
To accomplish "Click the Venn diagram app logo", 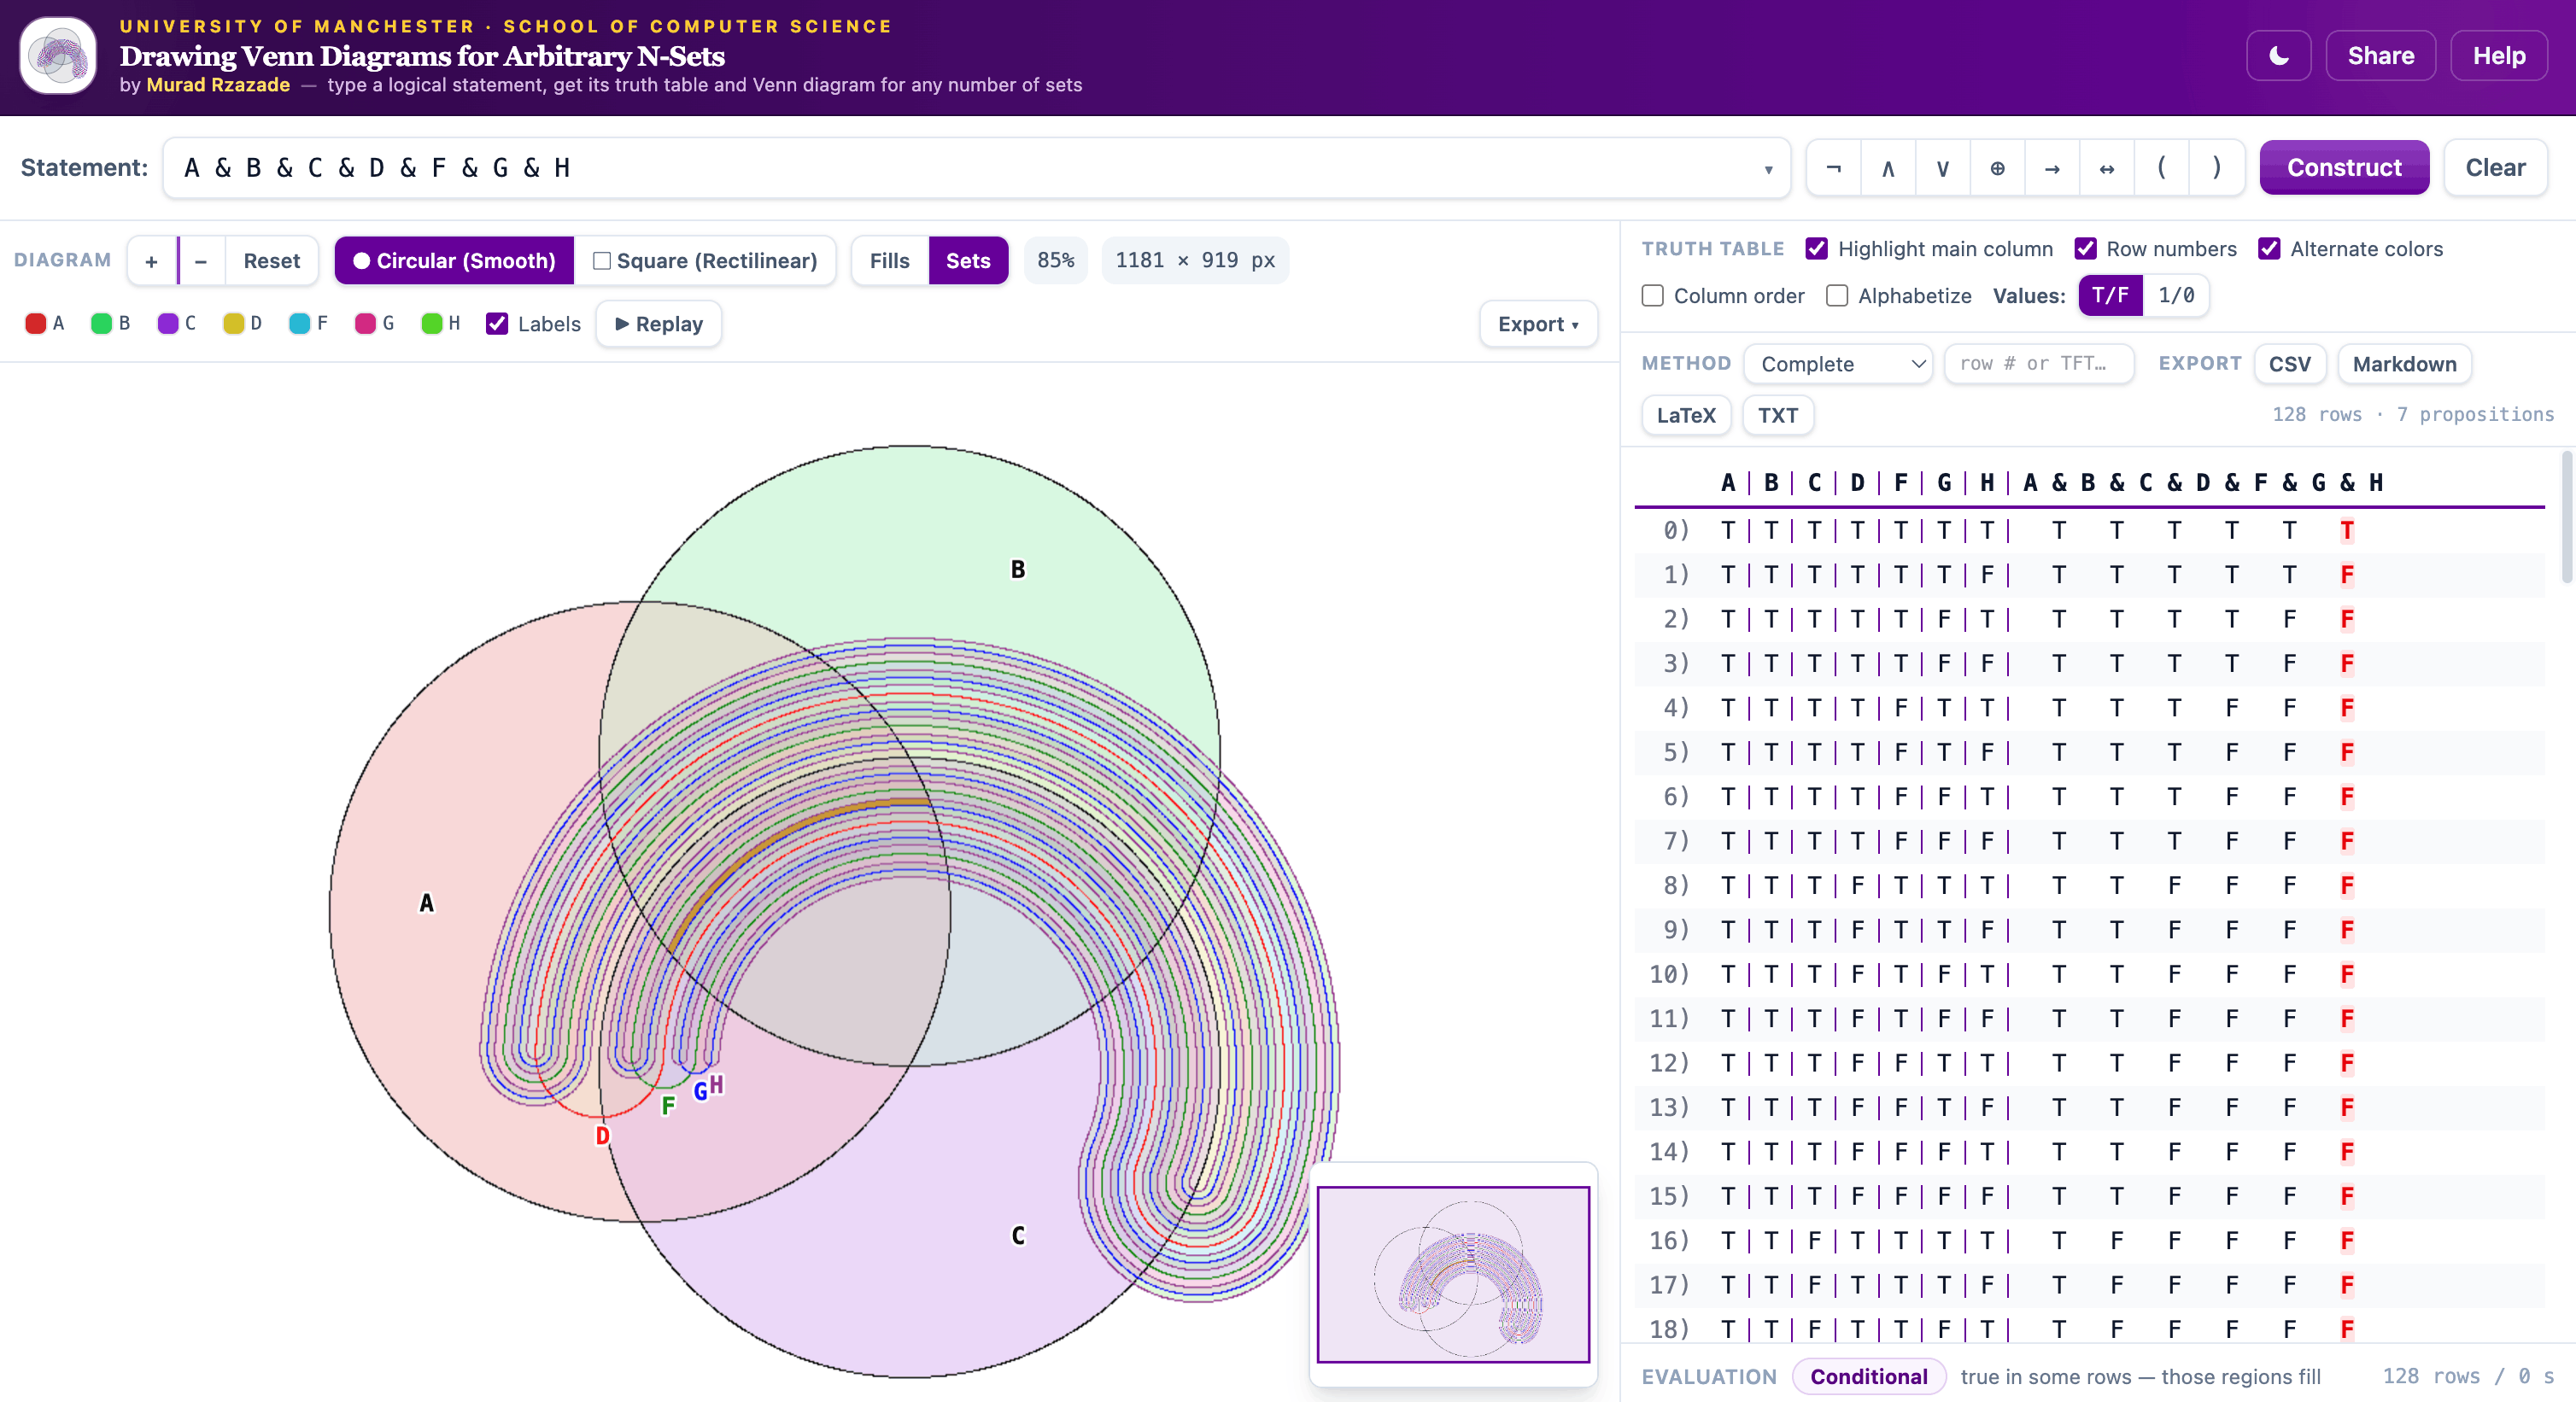I will [x=58, y=56].
